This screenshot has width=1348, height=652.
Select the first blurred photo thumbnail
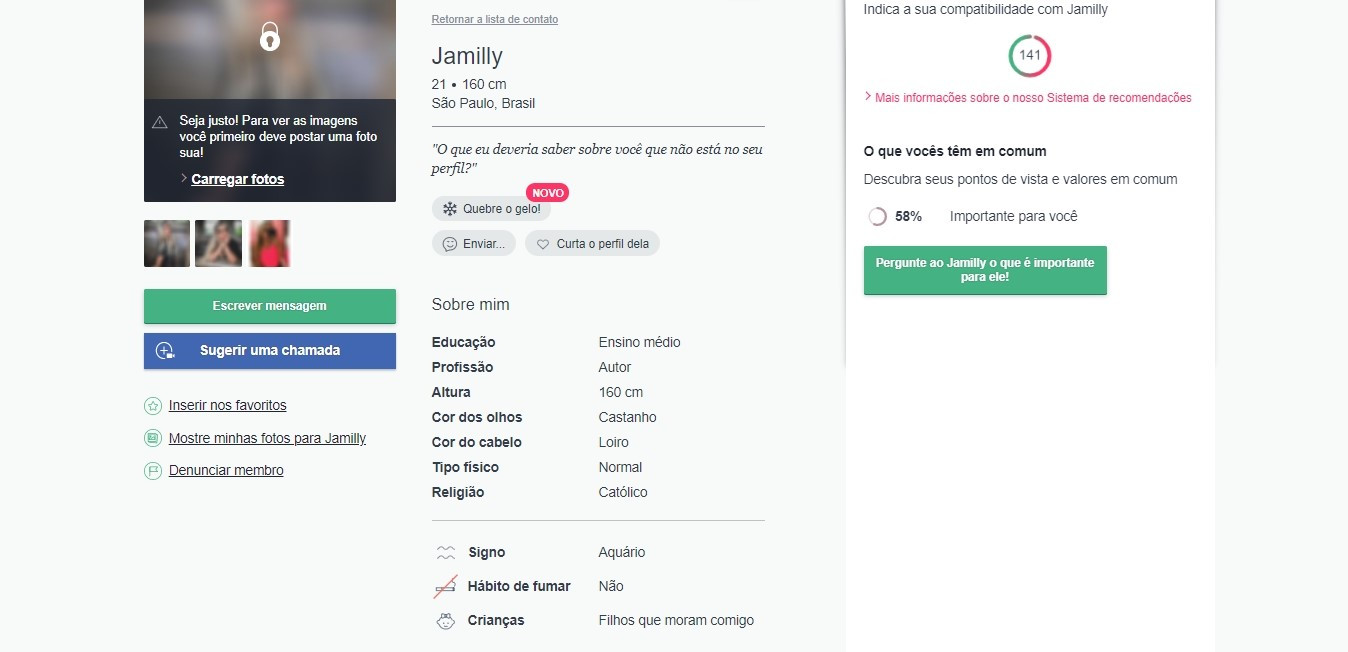(167, 243)
